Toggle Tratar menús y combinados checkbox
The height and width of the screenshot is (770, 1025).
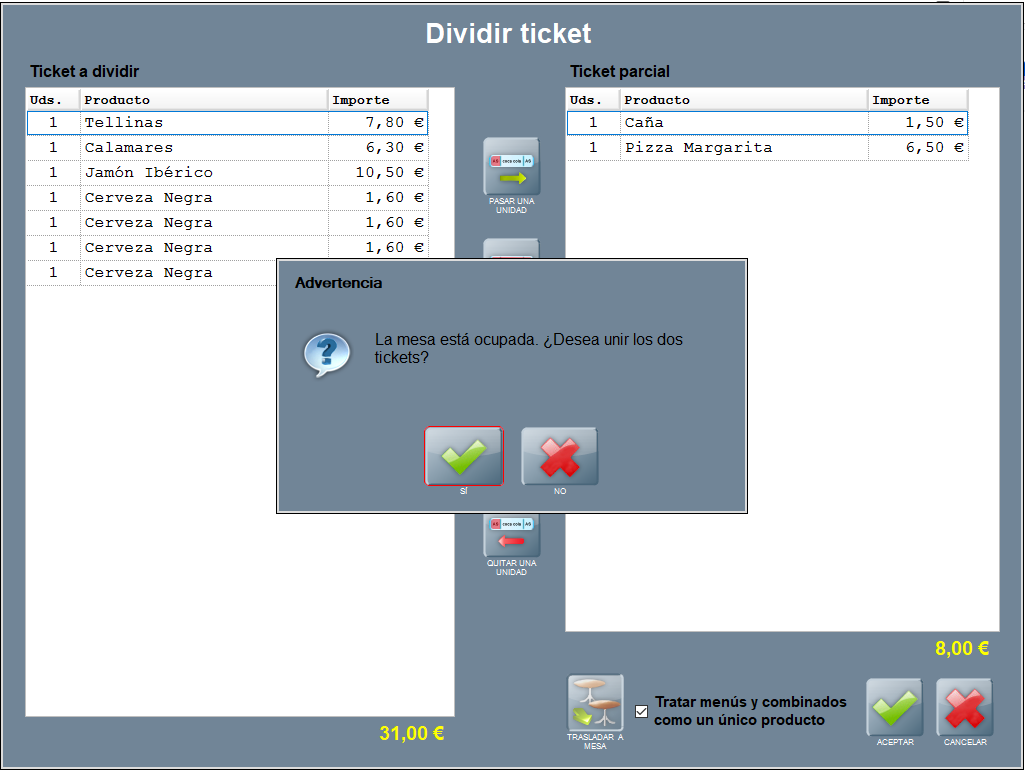click(x=642, y=711)
